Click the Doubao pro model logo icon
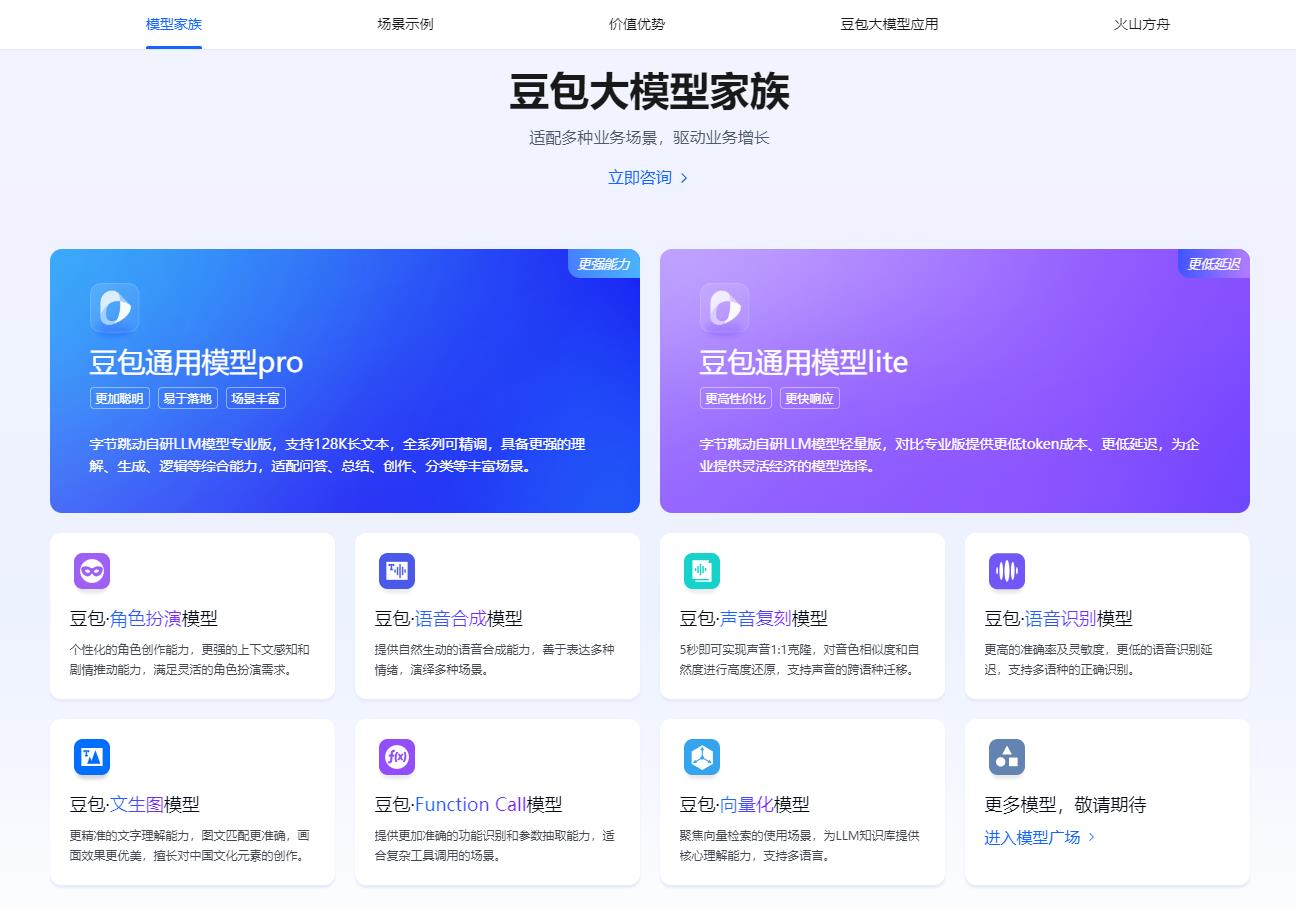The height and width of the screenshot is (909, 1296). coord(115,308)
